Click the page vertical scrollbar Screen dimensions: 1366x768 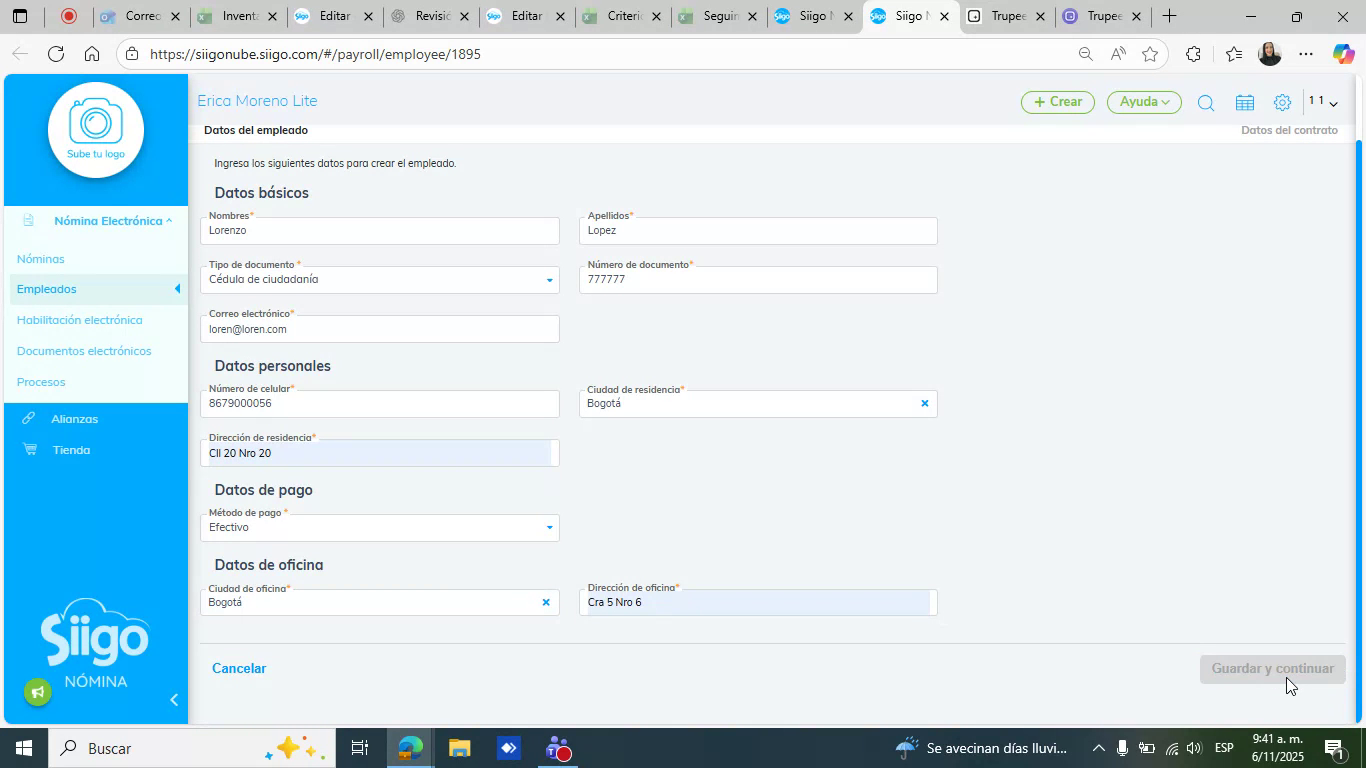pyautogui.click(x=1358, y=430)
